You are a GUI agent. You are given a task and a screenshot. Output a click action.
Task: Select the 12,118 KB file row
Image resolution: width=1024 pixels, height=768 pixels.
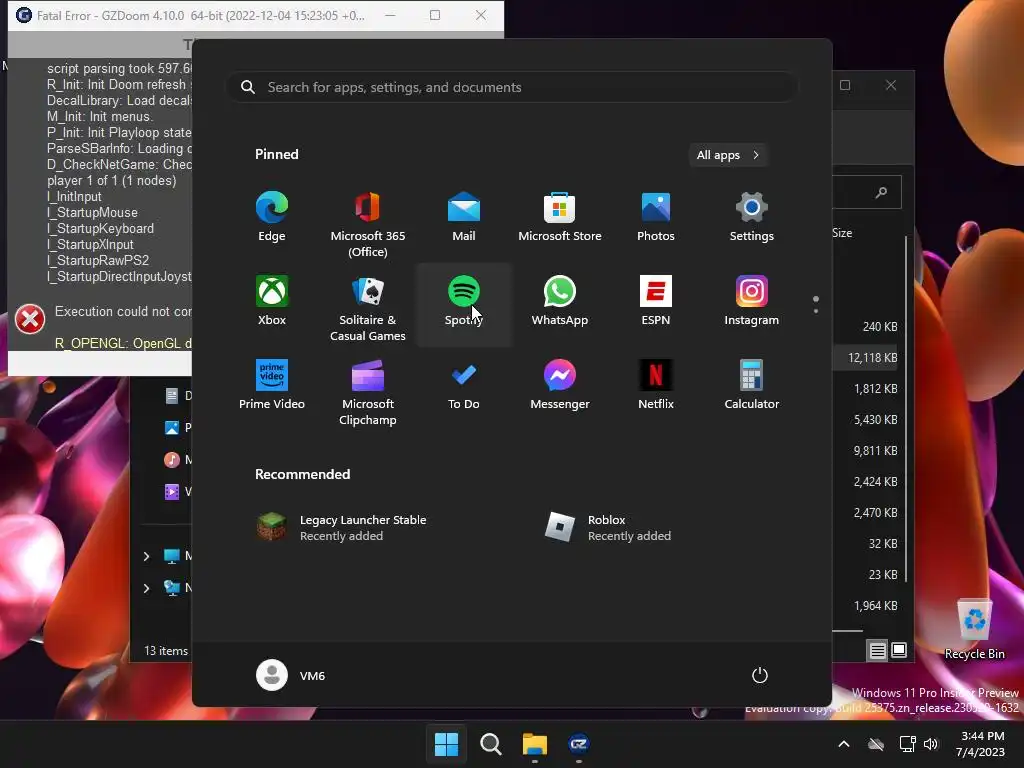[866, 358]
